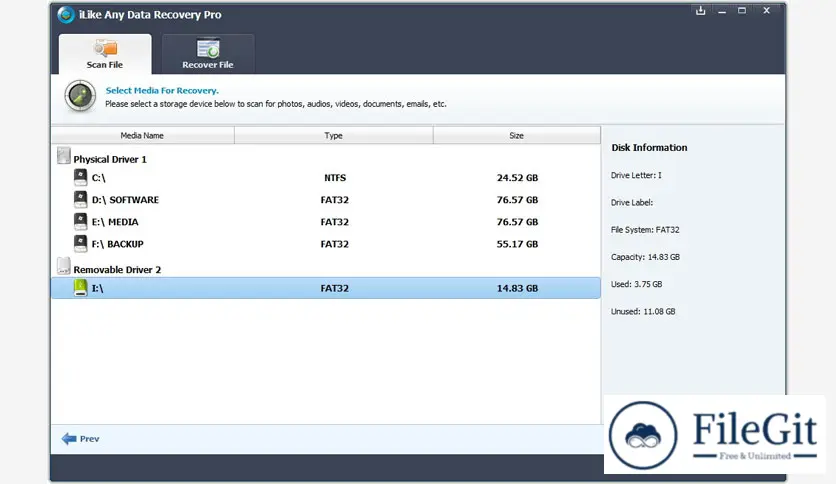The height and width of the screenshot is (484, 836).
Task: Click the File System: FAT32 info line
Action: point(645,230)
